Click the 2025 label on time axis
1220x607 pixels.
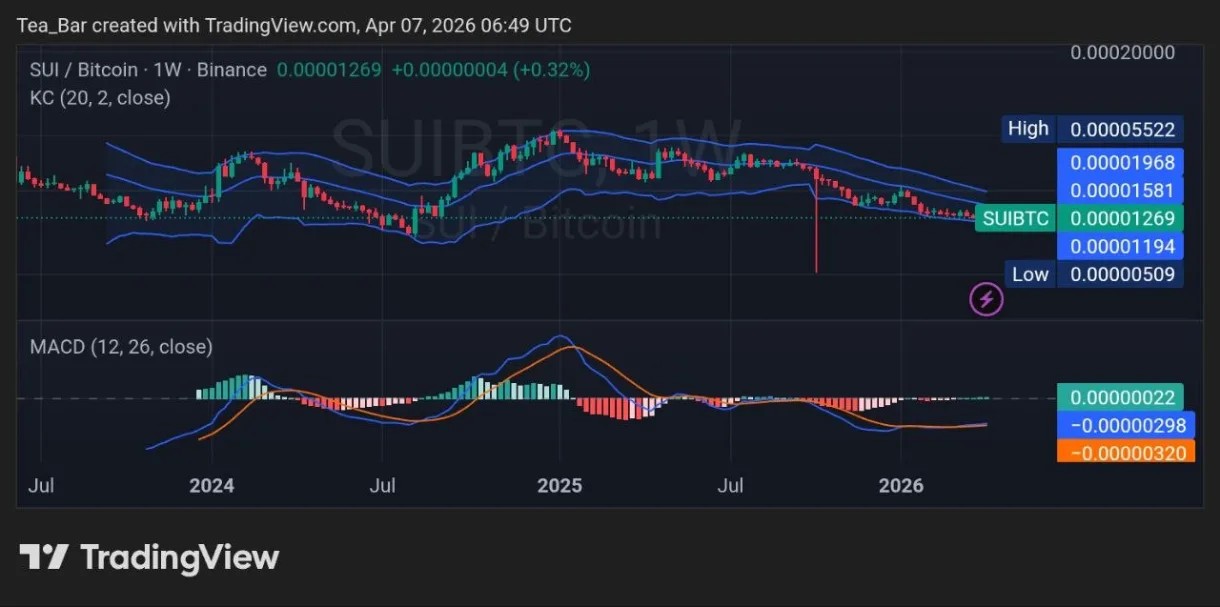coord(559,486)
